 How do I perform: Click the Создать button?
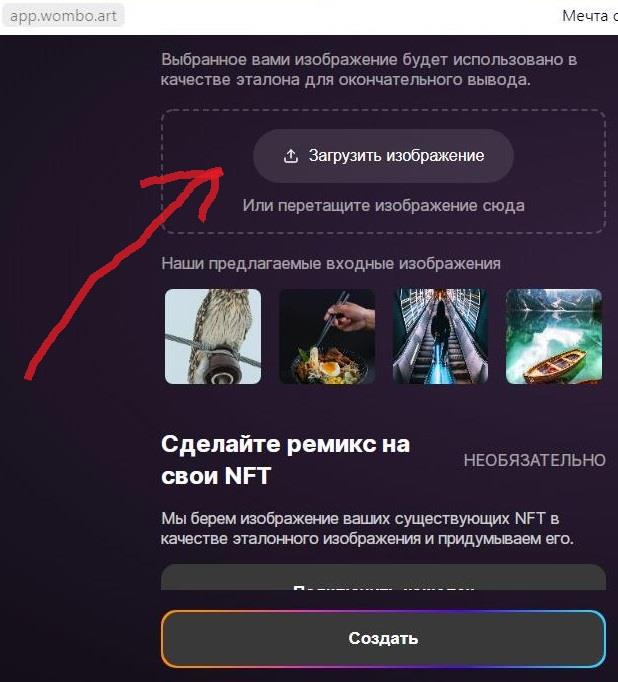click(383, 639)
